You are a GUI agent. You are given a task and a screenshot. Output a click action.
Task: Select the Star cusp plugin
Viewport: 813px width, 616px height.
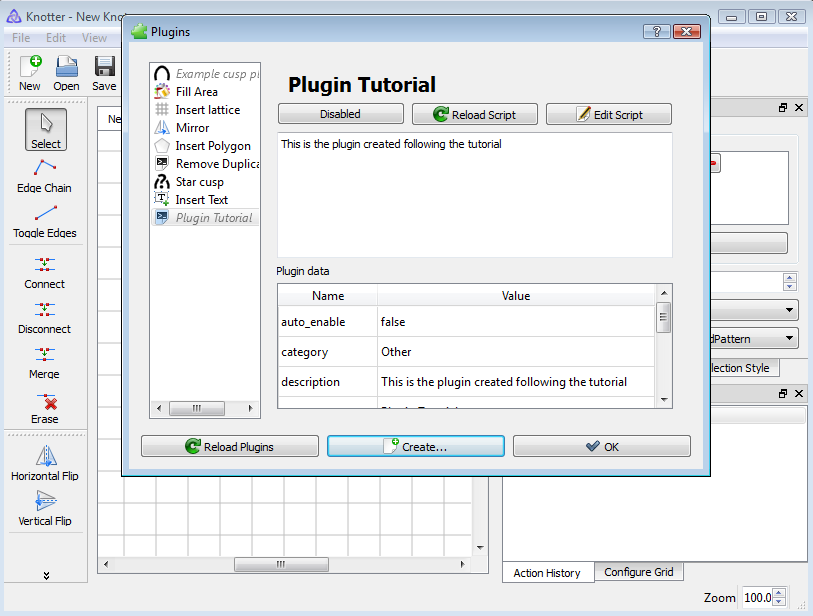tap(206, 182)
